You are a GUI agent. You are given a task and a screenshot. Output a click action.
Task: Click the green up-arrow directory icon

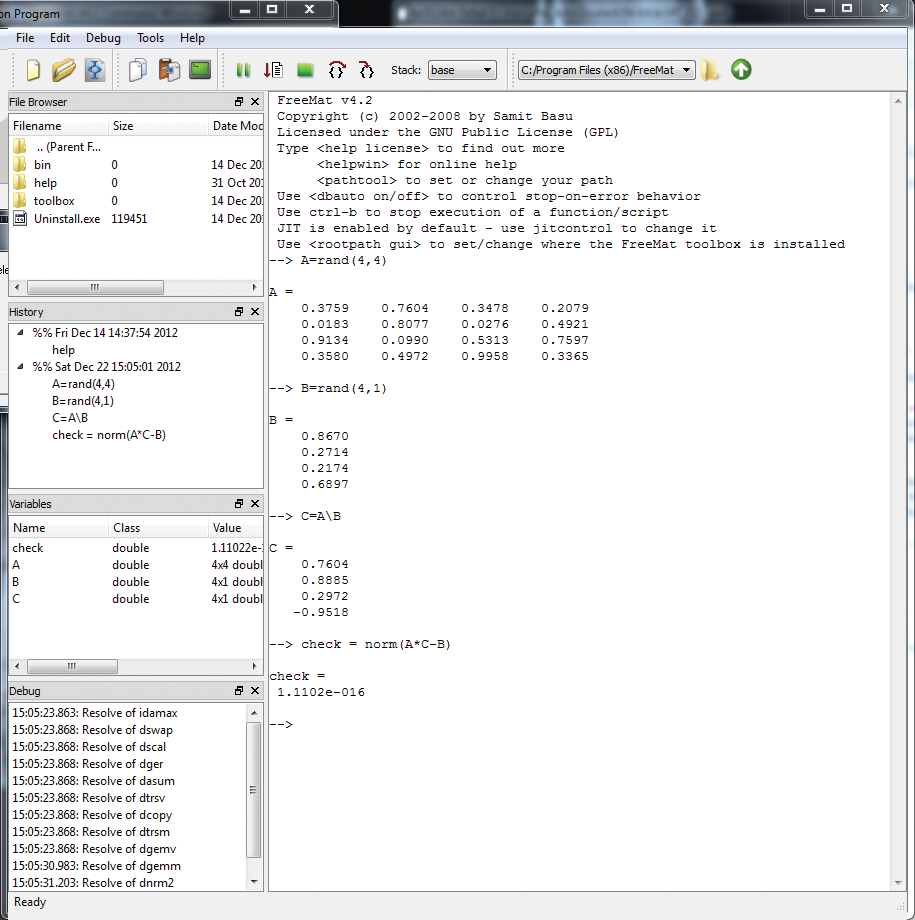pos(740,69)
